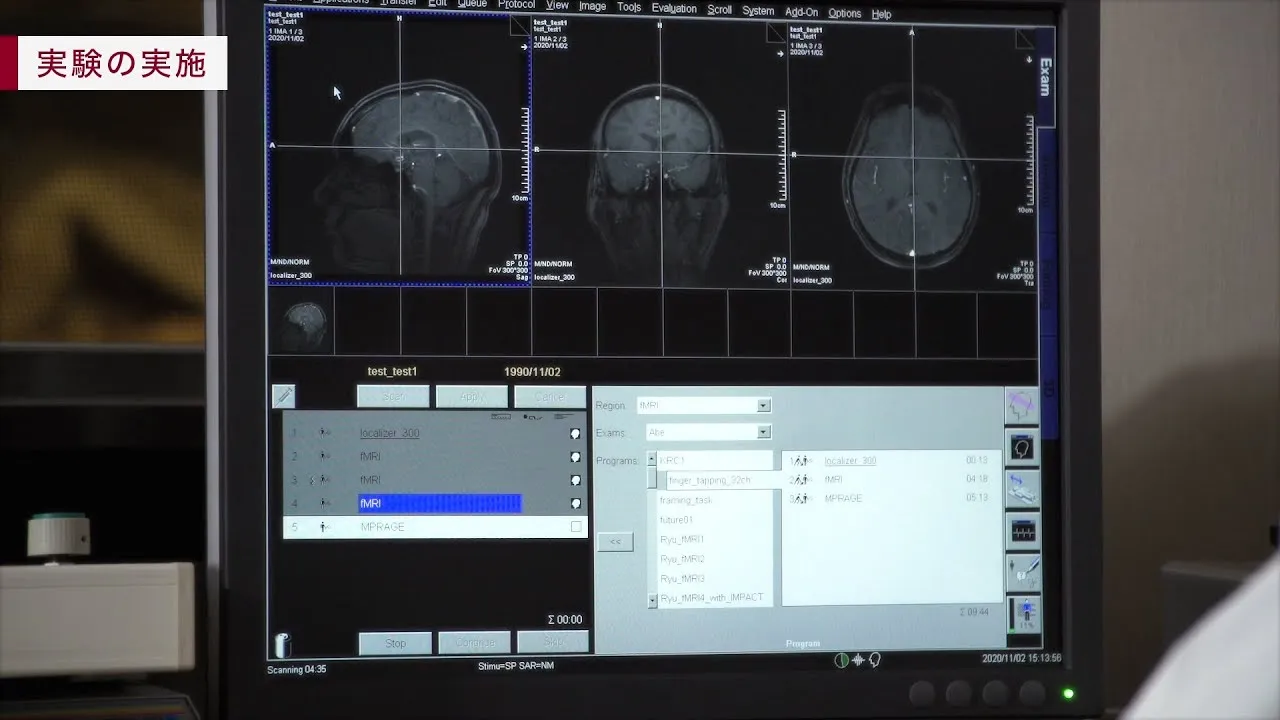
Task: Click the blue patient SAR indicator icon
Action: coord(1022,612)
